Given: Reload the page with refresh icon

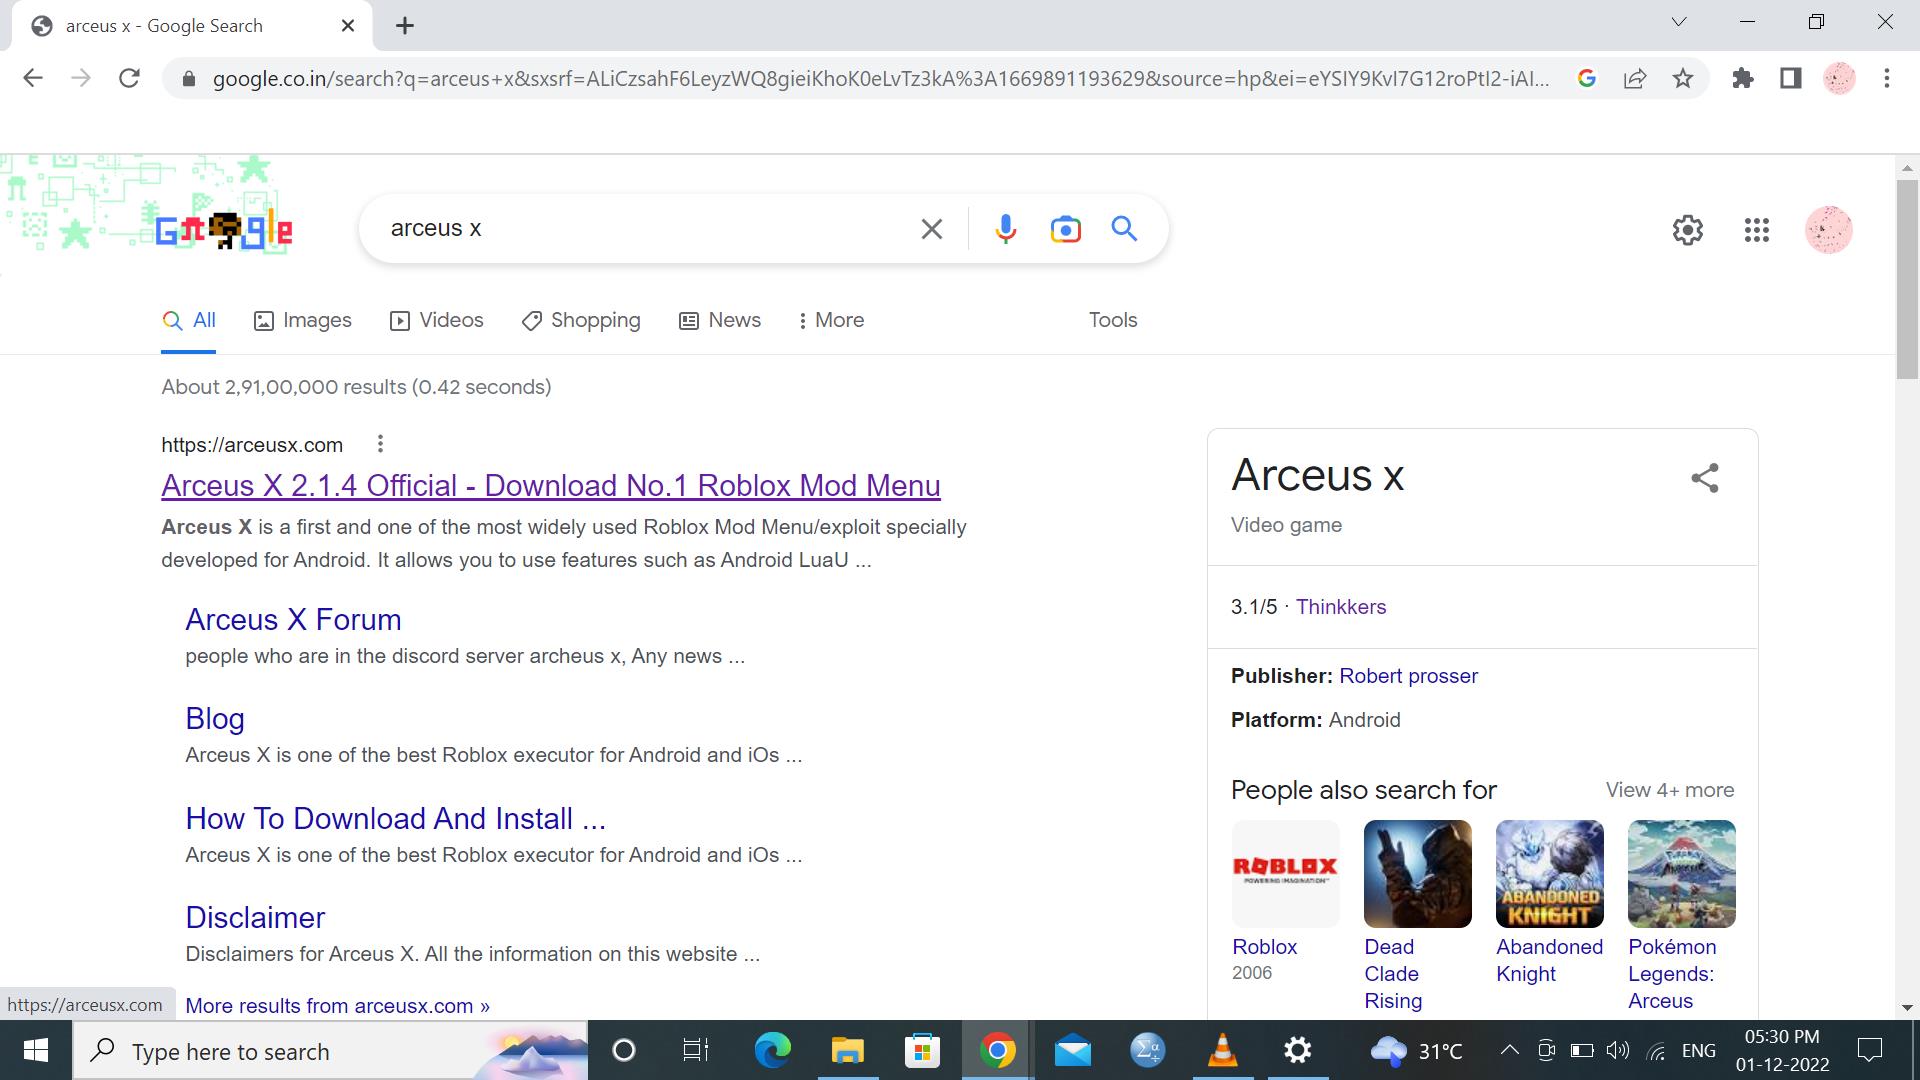Looking at the screenshot, I should pos(129,78).
